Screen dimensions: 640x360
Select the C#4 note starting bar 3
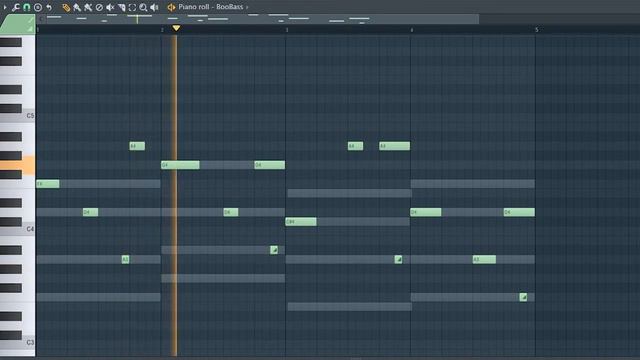[x=301, y=222]
